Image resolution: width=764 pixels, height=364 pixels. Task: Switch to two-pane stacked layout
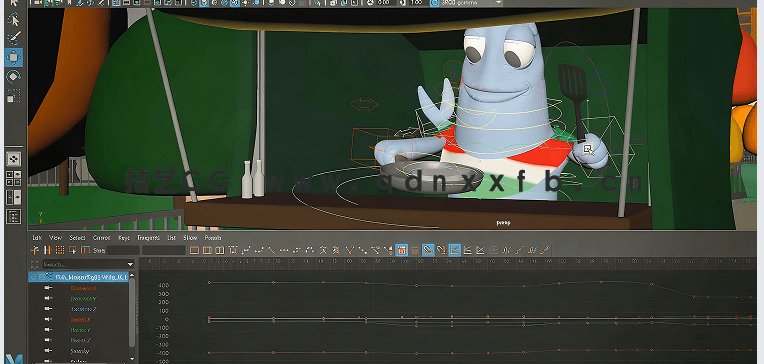tap(14, 197)
